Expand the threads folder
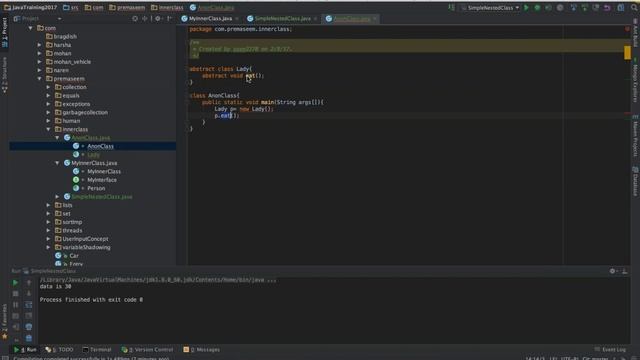The height and width of the screenshot is (360, 640). tap(49, 231)
